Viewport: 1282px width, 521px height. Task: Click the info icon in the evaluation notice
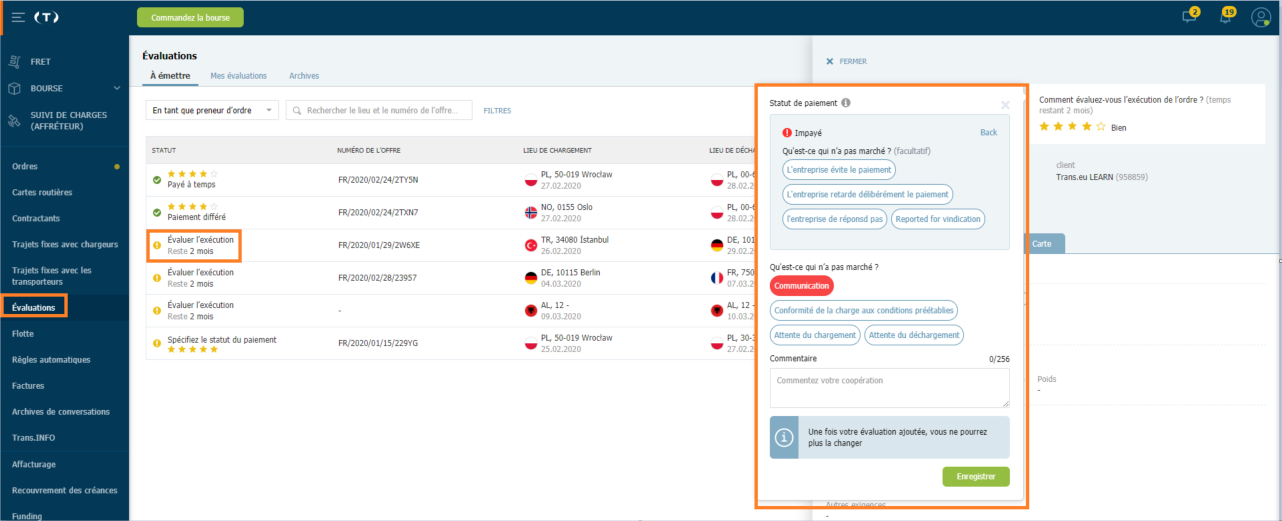click(x=785, y=437)
